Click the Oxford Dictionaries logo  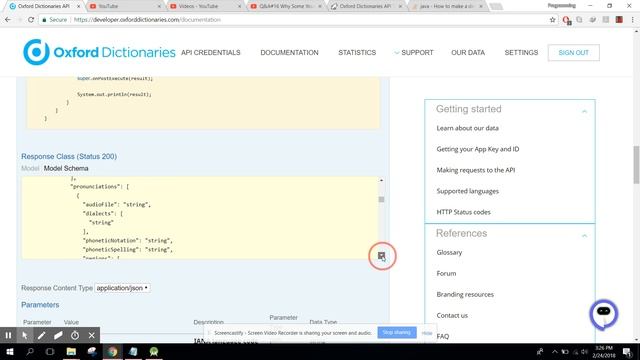pyautogui.click(x=99, y=52)
